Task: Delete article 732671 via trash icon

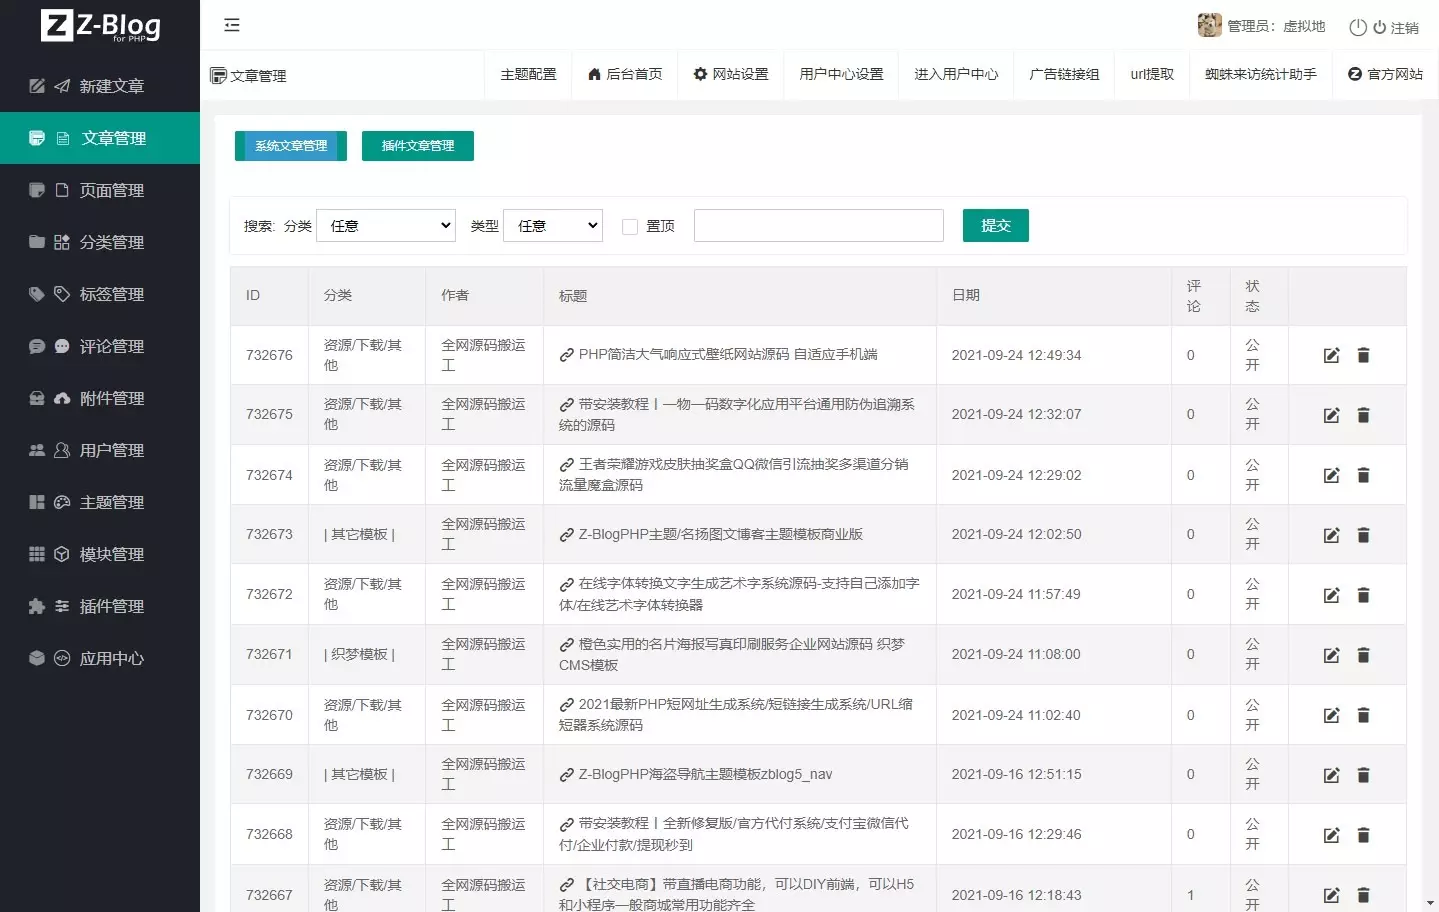Action: [x=1363, y=655]
